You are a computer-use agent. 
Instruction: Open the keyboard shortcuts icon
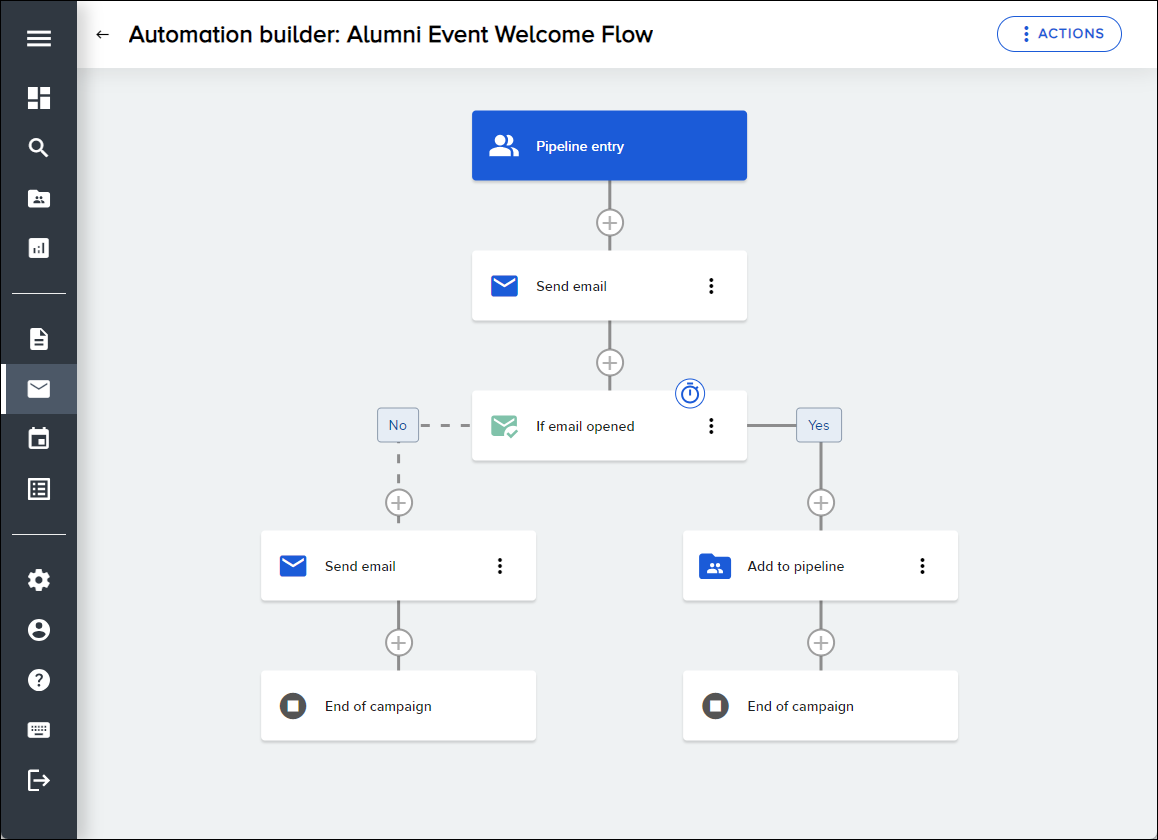point(38,730)
